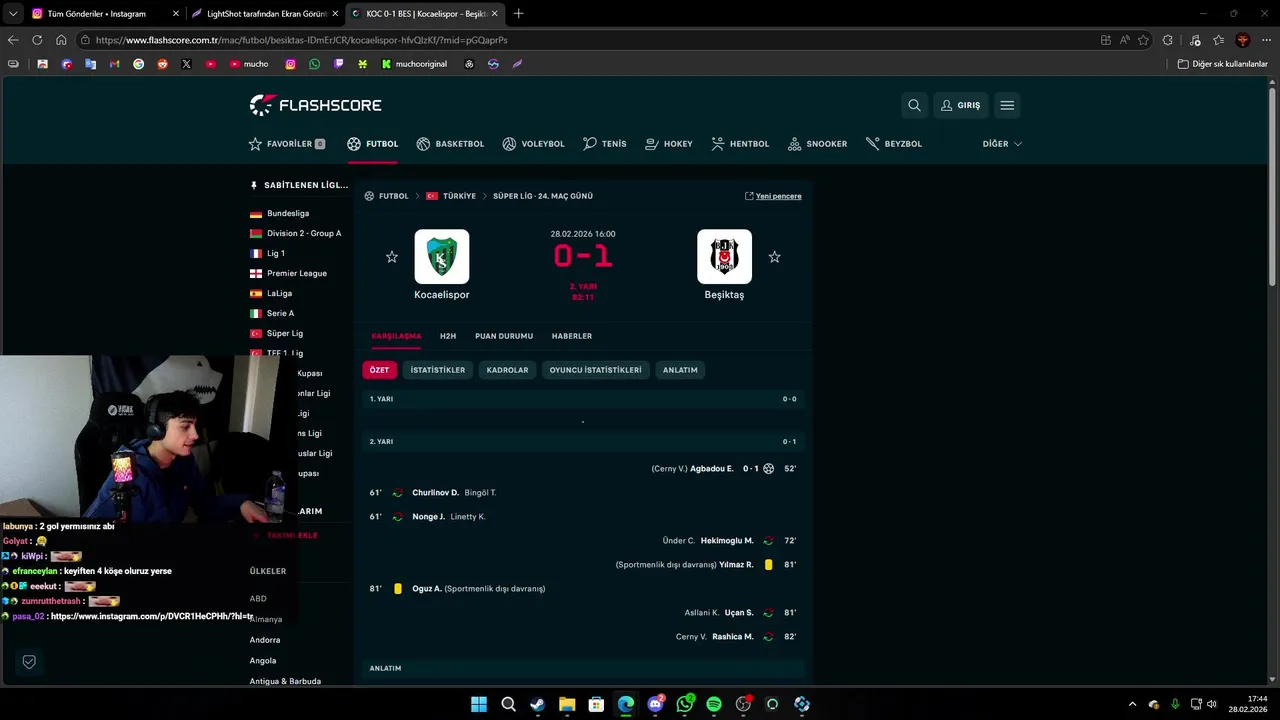Click the substitution icon for Hekimoglu M.

(x=768, y=541)
